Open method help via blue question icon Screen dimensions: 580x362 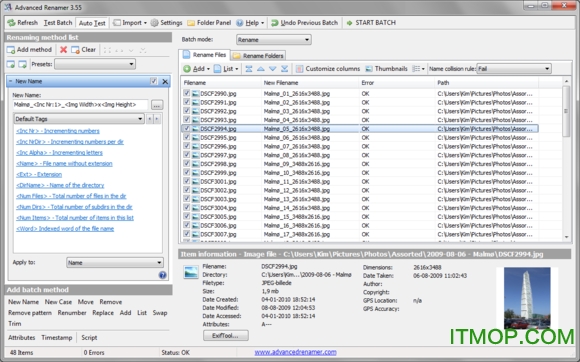[x=162, y=275]
